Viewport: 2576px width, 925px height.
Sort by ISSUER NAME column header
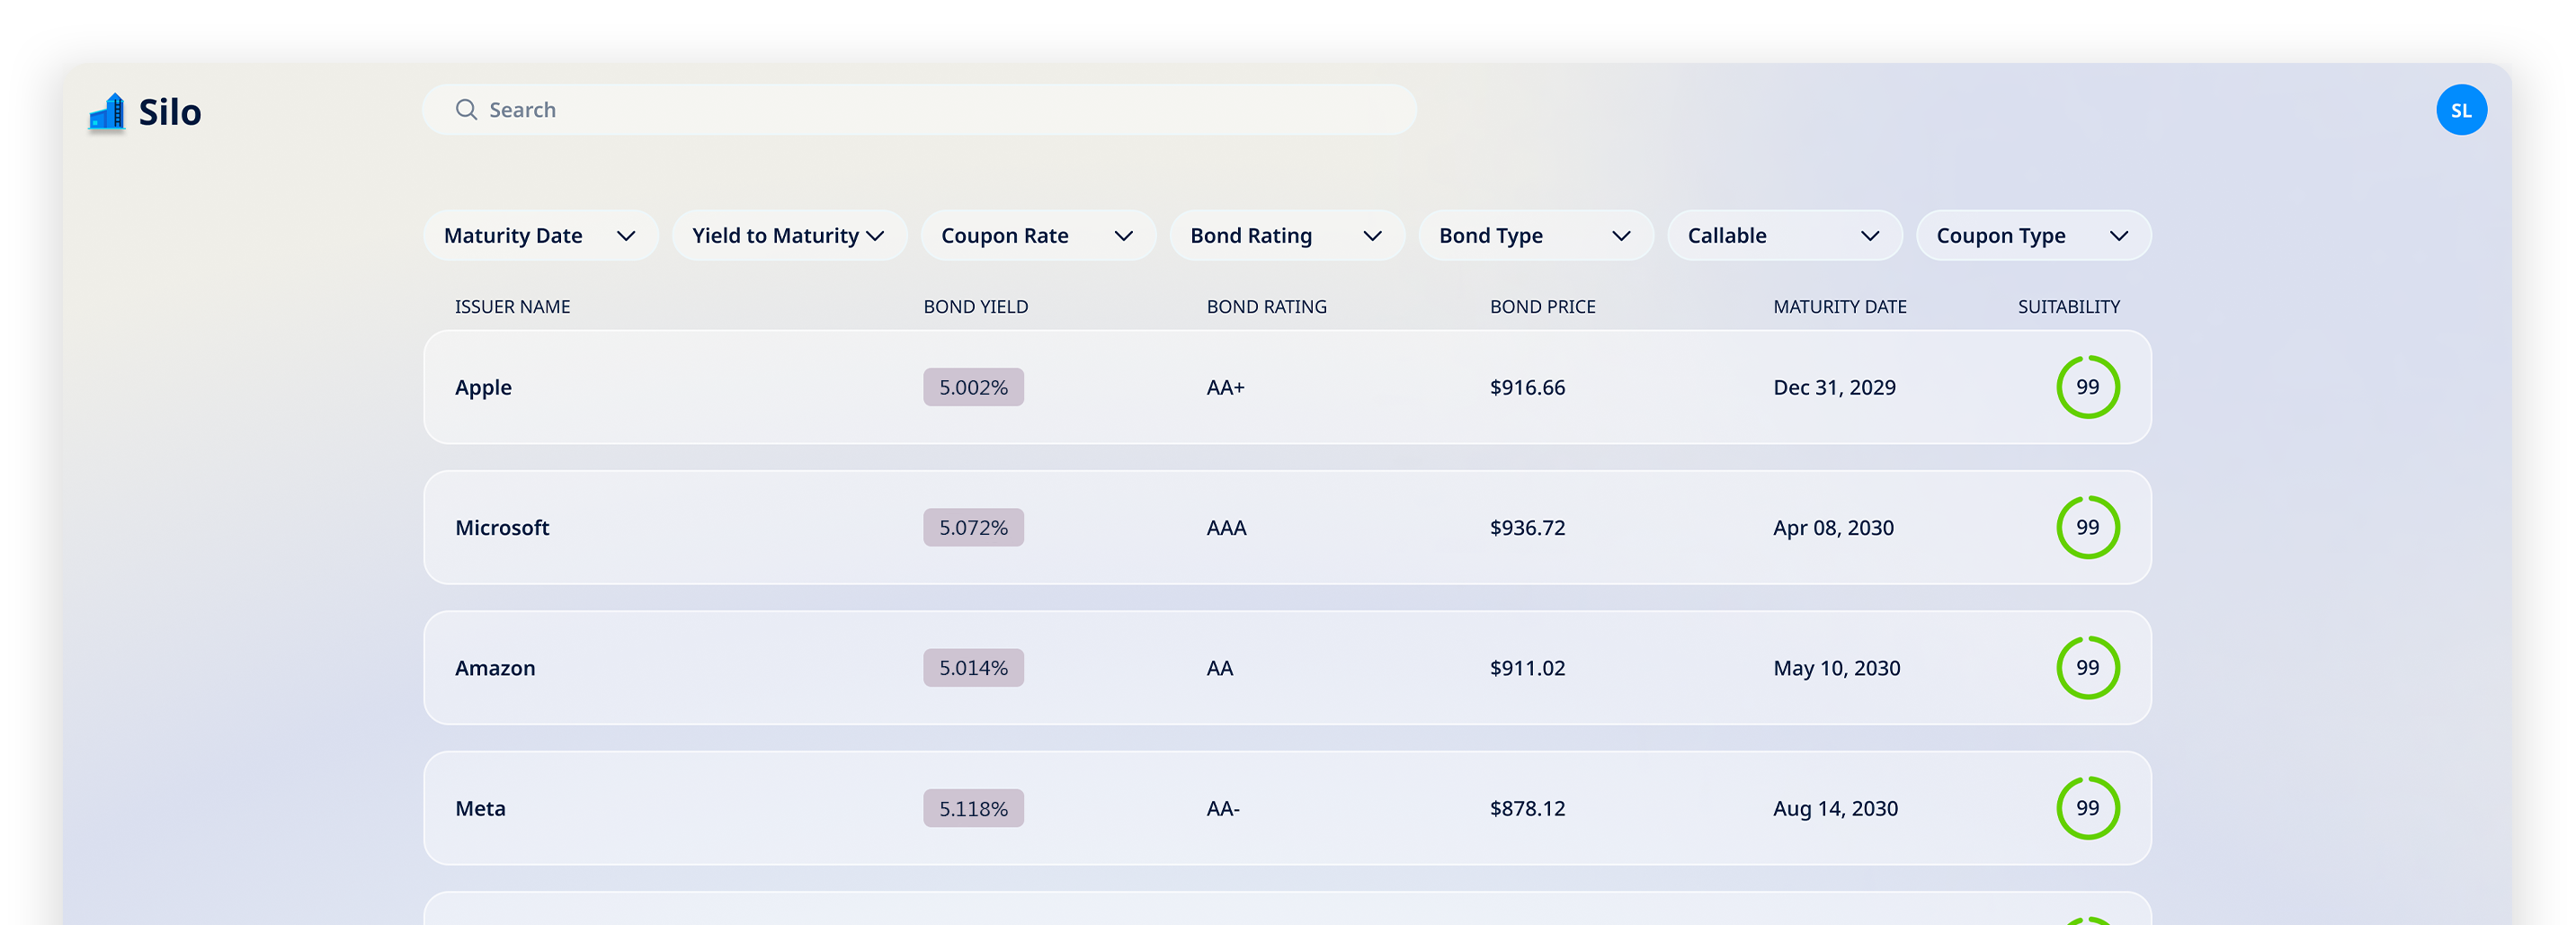coord(512,307)
